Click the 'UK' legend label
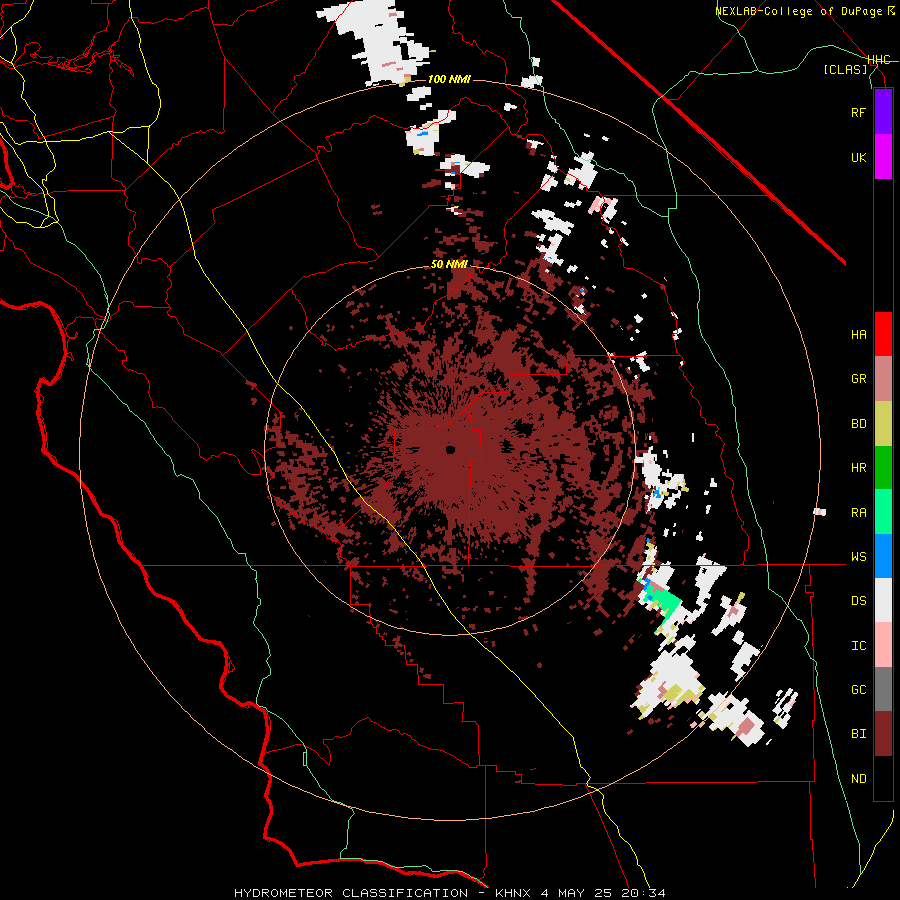The width and height of the screenshot is (900, 900). 858,157
